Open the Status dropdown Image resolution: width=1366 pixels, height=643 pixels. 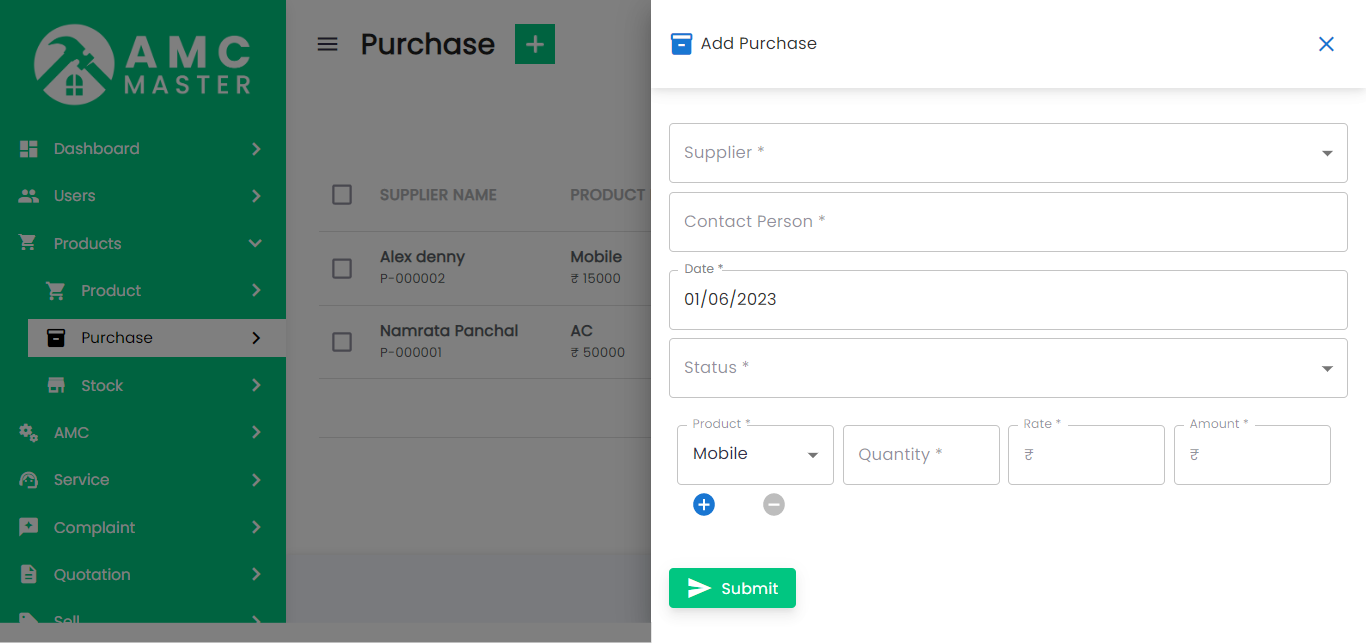point(1007,368)
